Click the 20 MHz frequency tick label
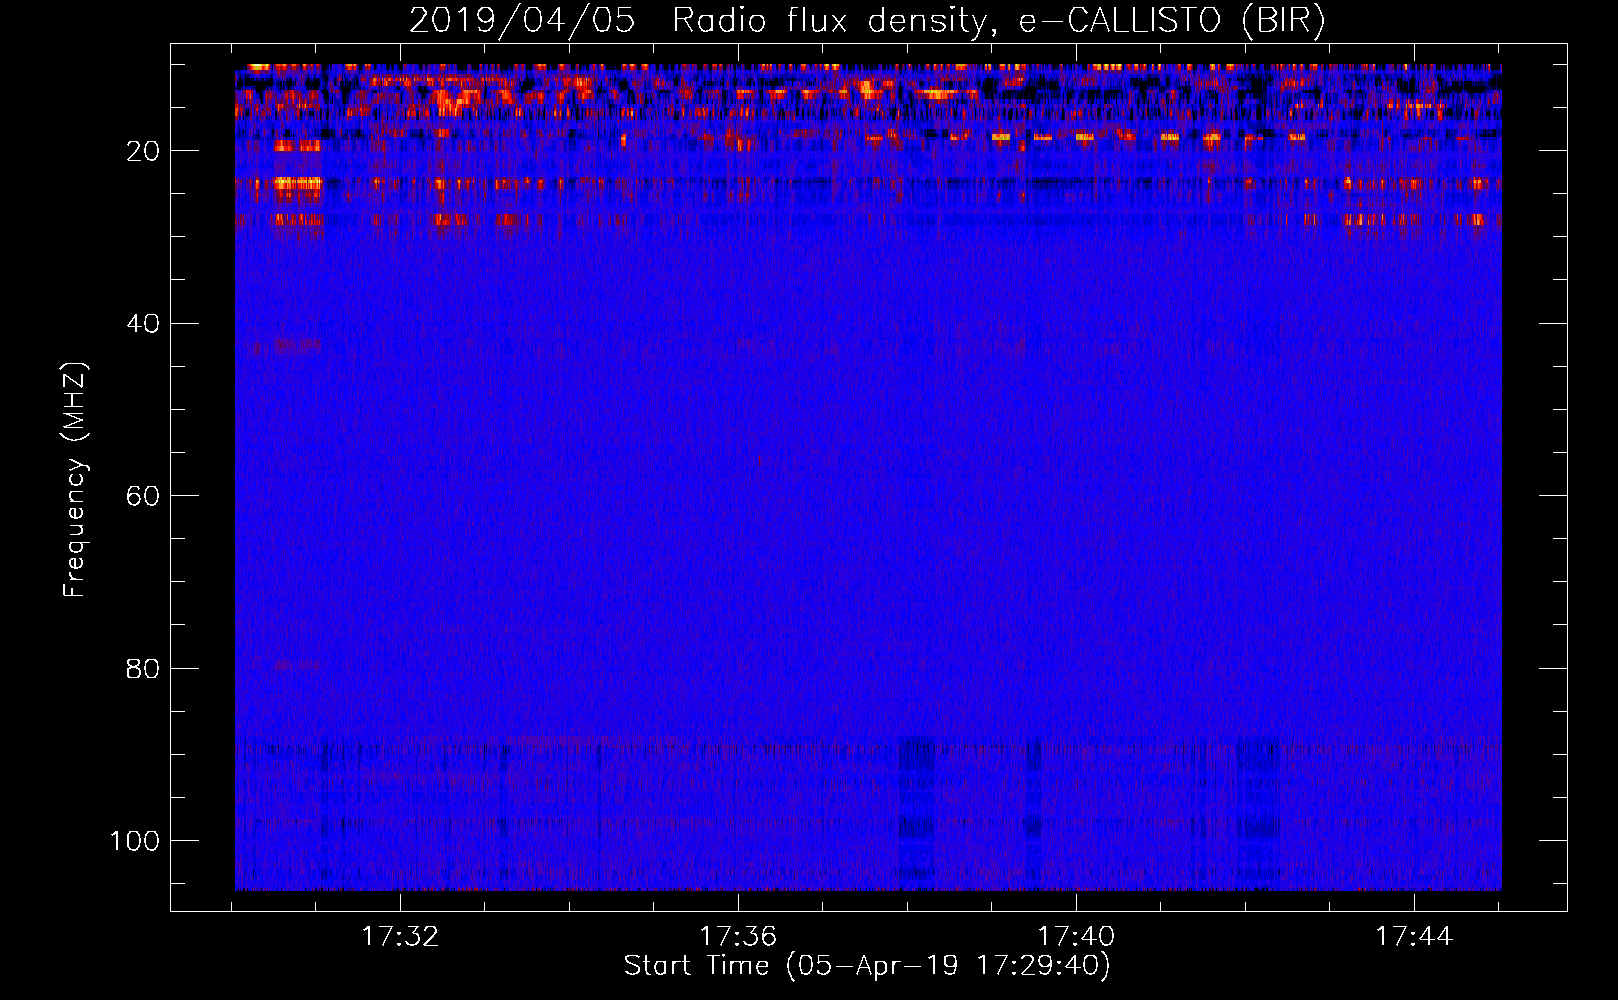The height and width of the screenshot is (1000, 1618). tap(144, 151)
